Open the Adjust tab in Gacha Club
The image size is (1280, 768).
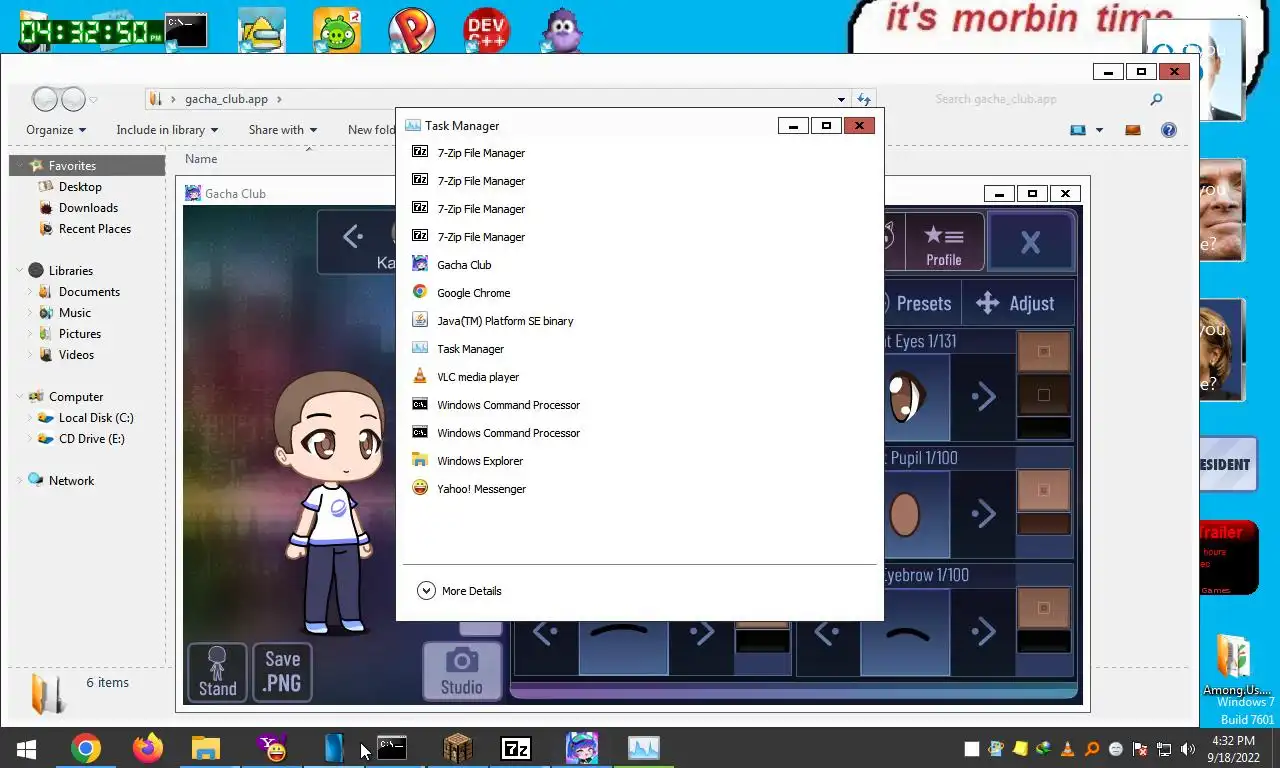(1016, 303)
